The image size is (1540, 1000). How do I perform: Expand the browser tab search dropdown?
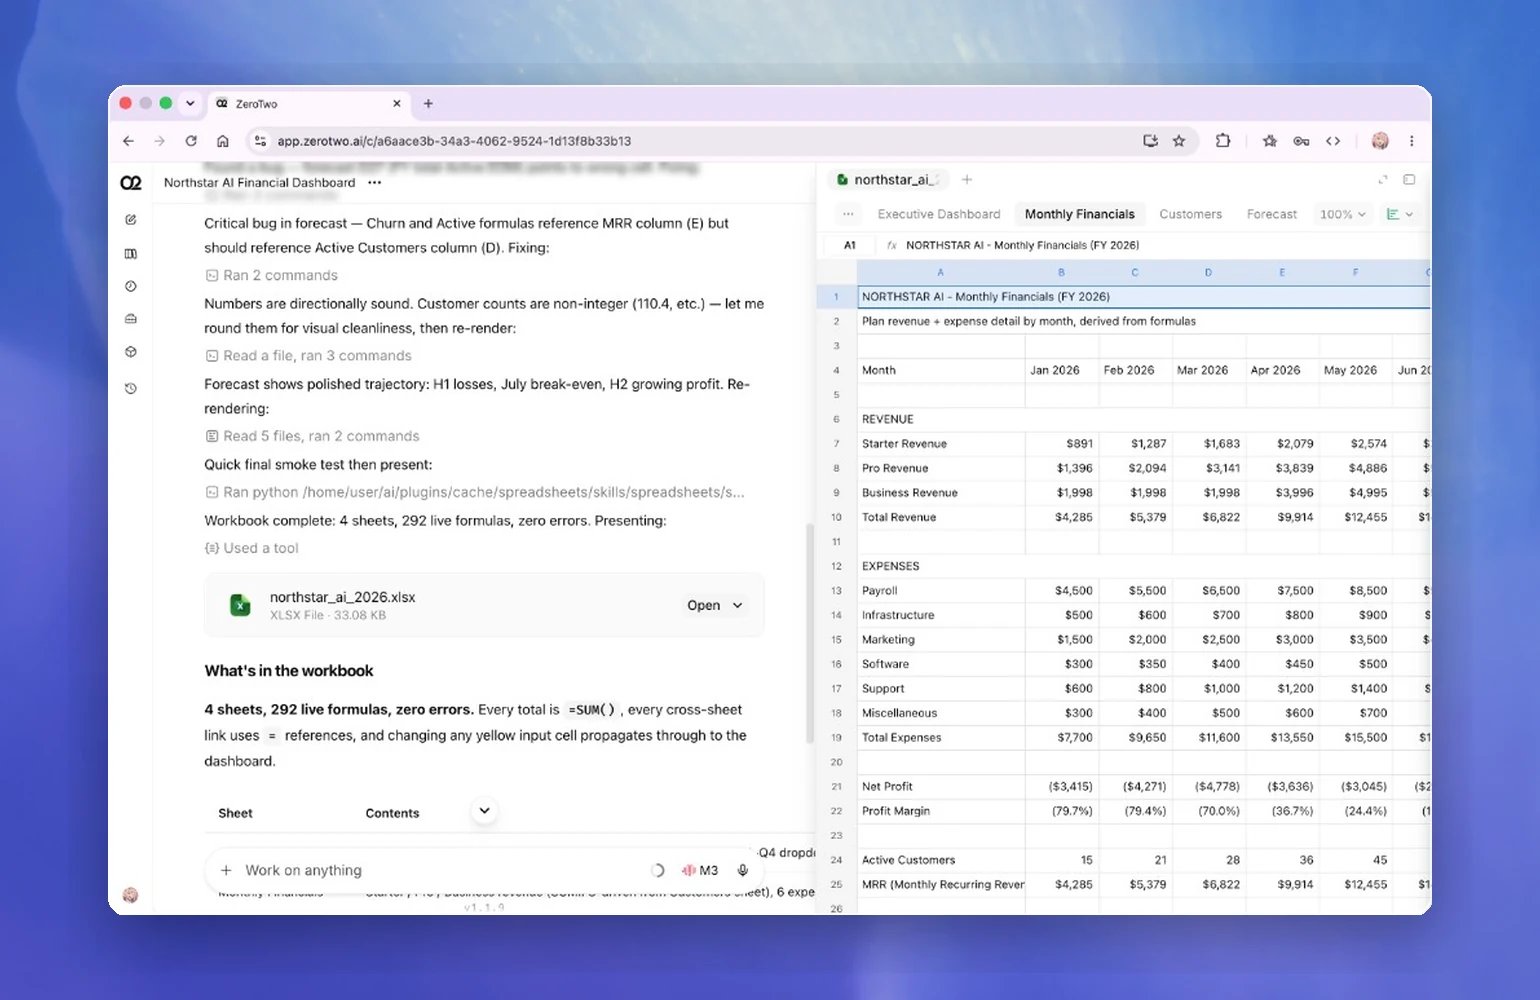pyautogui.click(x=190, y=103)
